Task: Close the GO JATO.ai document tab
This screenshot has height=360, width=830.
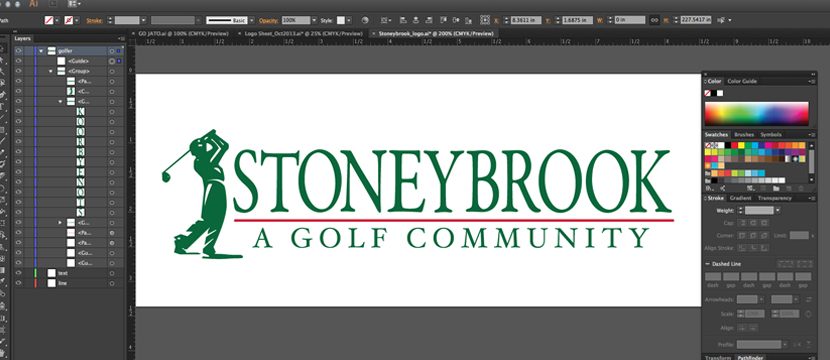Action: pos(133,33)
